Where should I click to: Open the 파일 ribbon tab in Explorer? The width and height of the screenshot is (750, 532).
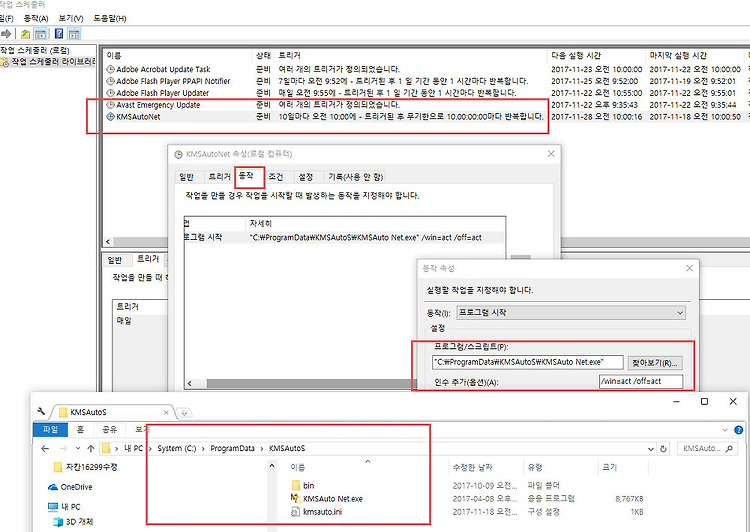point(51,430)
